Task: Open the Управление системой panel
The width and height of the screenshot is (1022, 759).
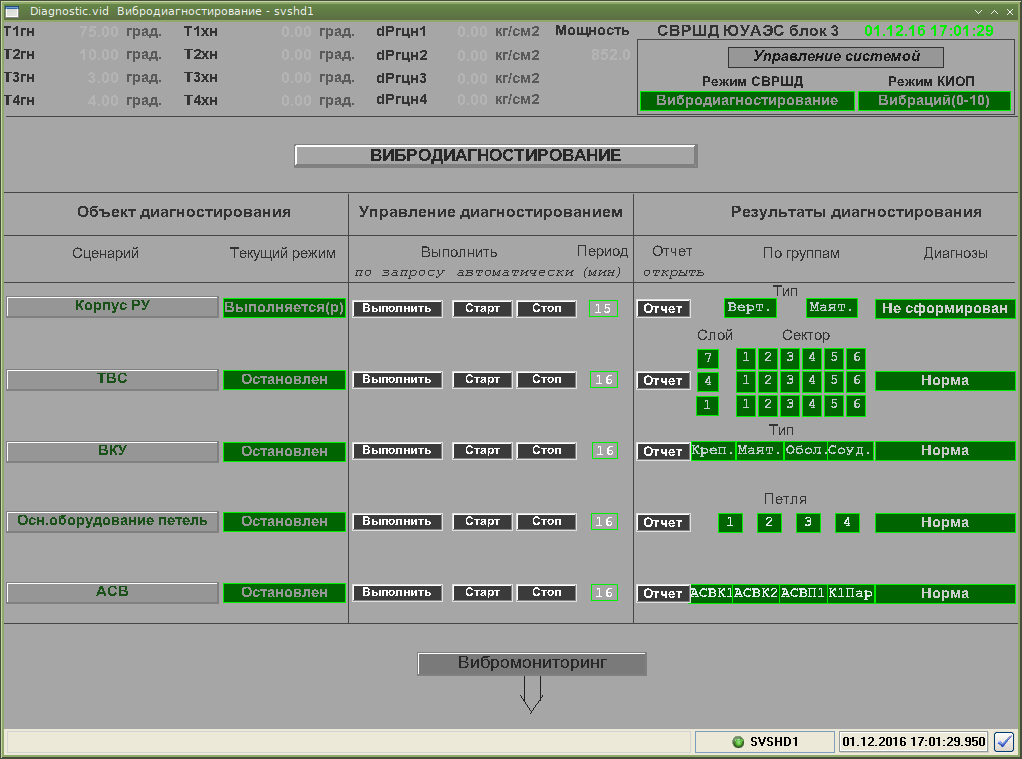Action: pos(835,58)
